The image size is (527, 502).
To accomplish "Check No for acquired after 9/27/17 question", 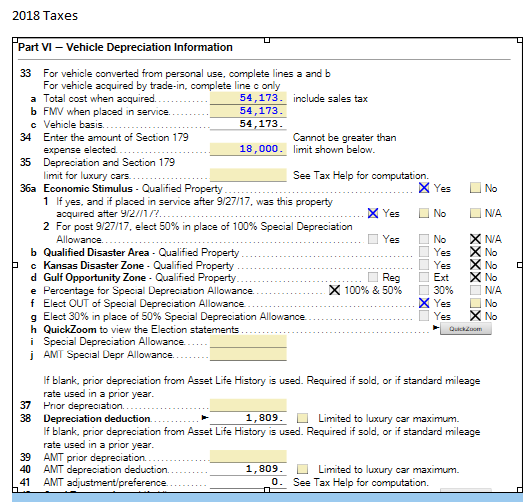I will (424, 213).
